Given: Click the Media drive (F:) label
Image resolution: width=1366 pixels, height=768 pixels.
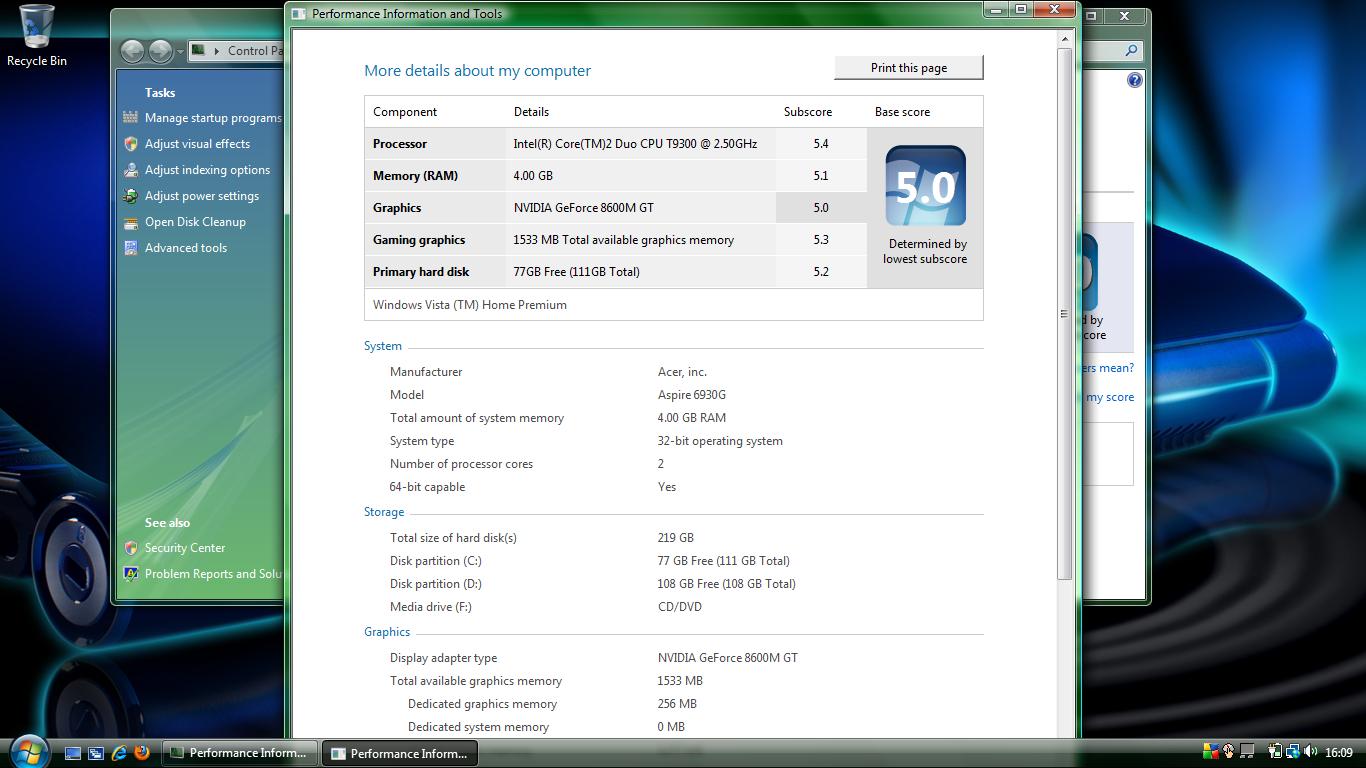Looking at the screenshot, I should tap(431, 607).
